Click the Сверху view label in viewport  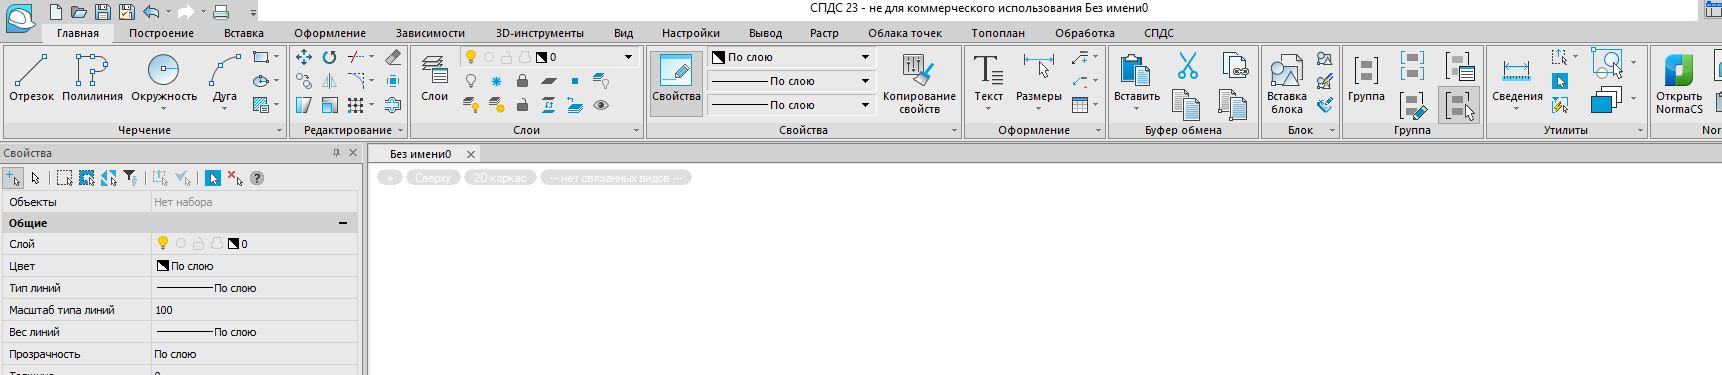[x=433, y=178]
